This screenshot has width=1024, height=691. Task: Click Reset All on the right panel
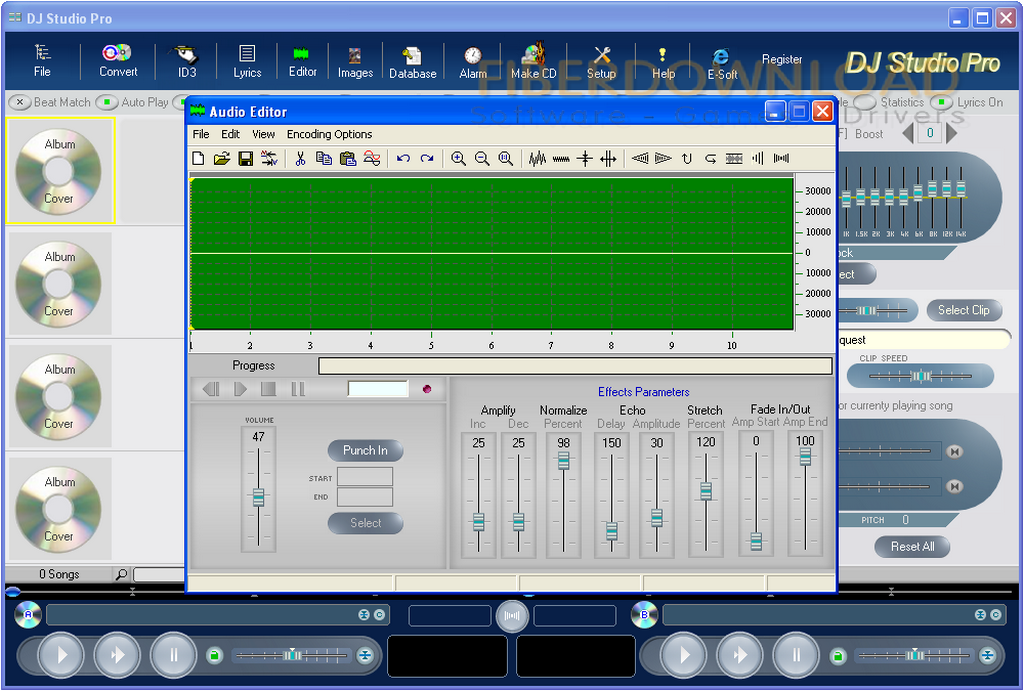pos(911,547)
